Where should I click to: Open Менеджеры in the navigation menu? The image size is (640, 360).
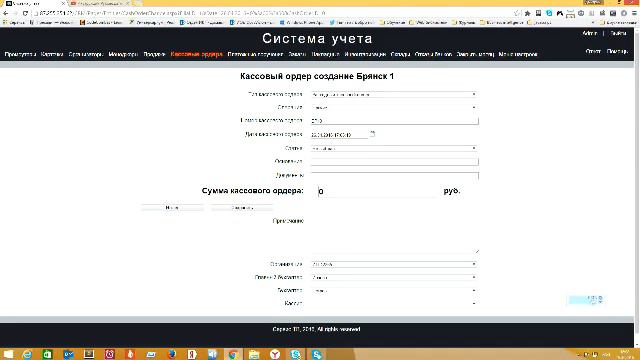pyautogui.click(x=123, y=54)
